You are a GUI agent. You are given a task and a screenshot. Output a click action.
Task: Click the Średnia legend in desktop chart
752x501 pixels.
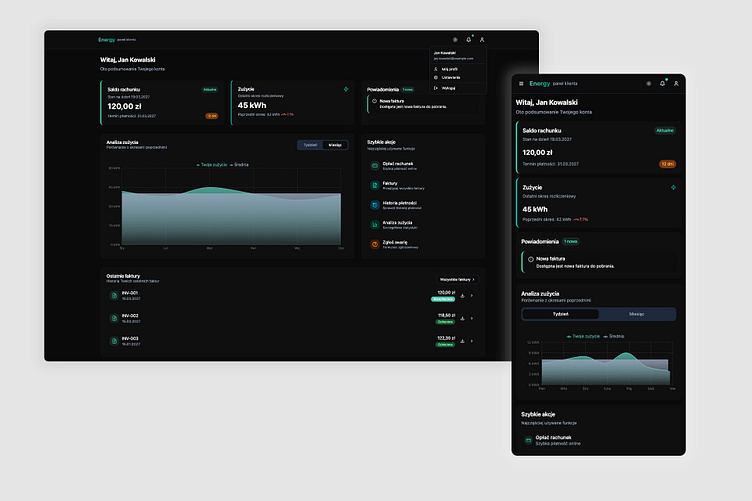pos(239,165)
